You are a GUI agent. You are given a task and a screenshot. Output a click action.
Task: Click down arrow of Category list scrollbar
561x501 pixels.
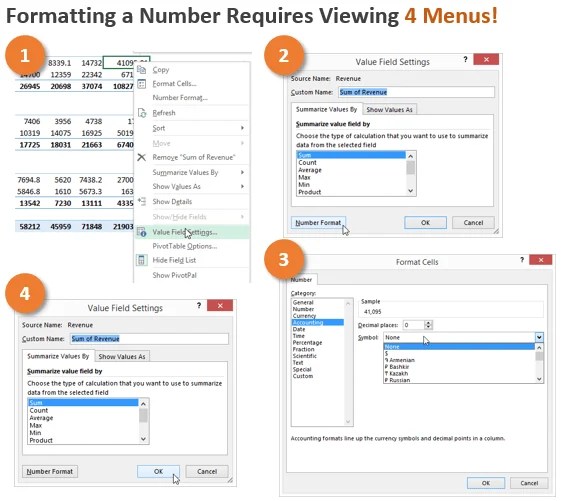pyautogui.click(x=348, y=422)
